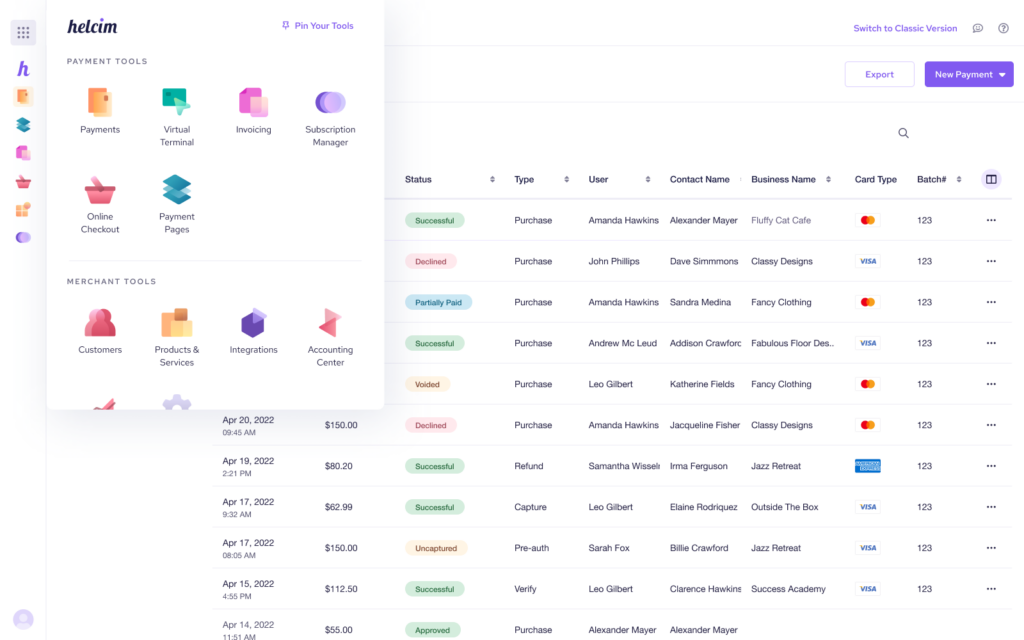
Task: Click contact name Jacqueline Fisher
Action: 705,425
